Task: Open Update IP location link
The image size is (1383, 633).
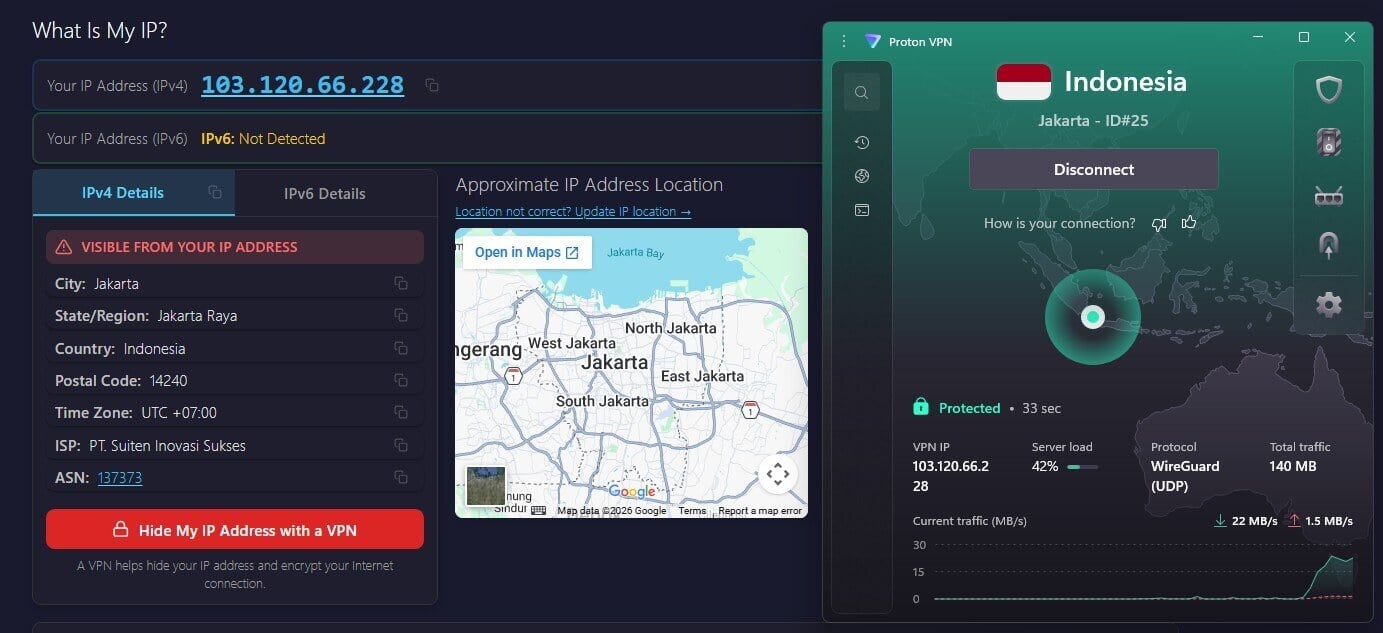Action: [573, 212]
